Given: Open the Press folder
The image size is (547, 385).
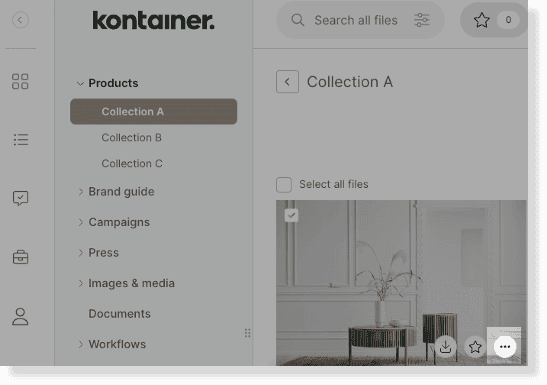Looking at the screenshot, I should [104, 252].
